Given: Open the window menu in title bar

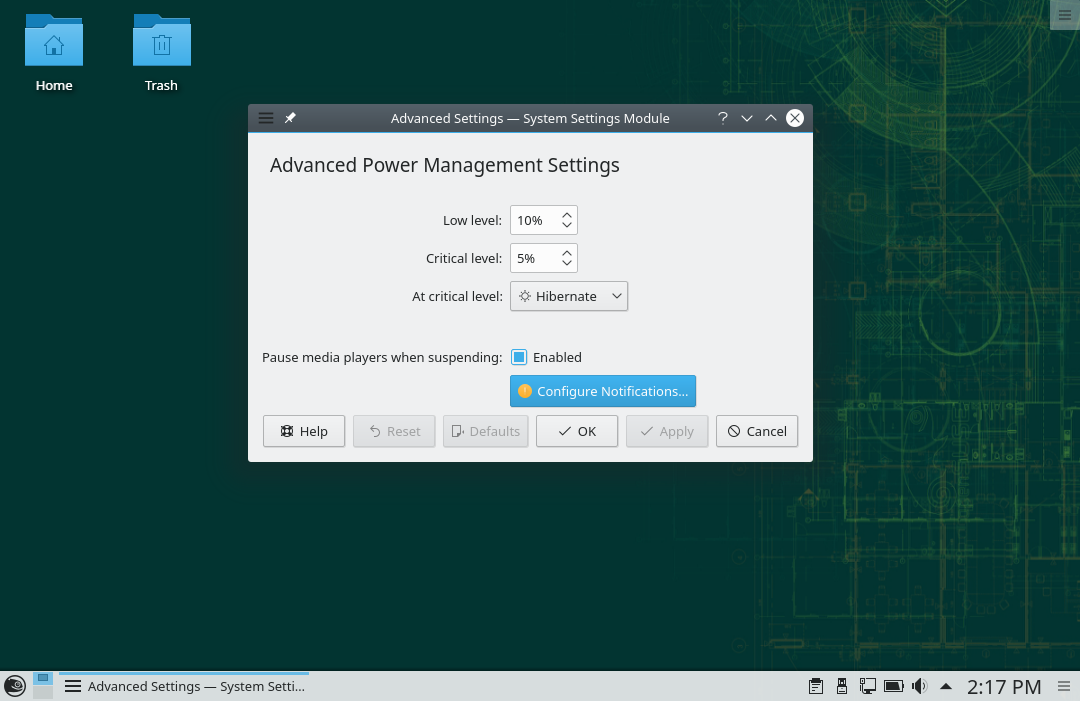Looking at the screenshot, I should point(266,118).
